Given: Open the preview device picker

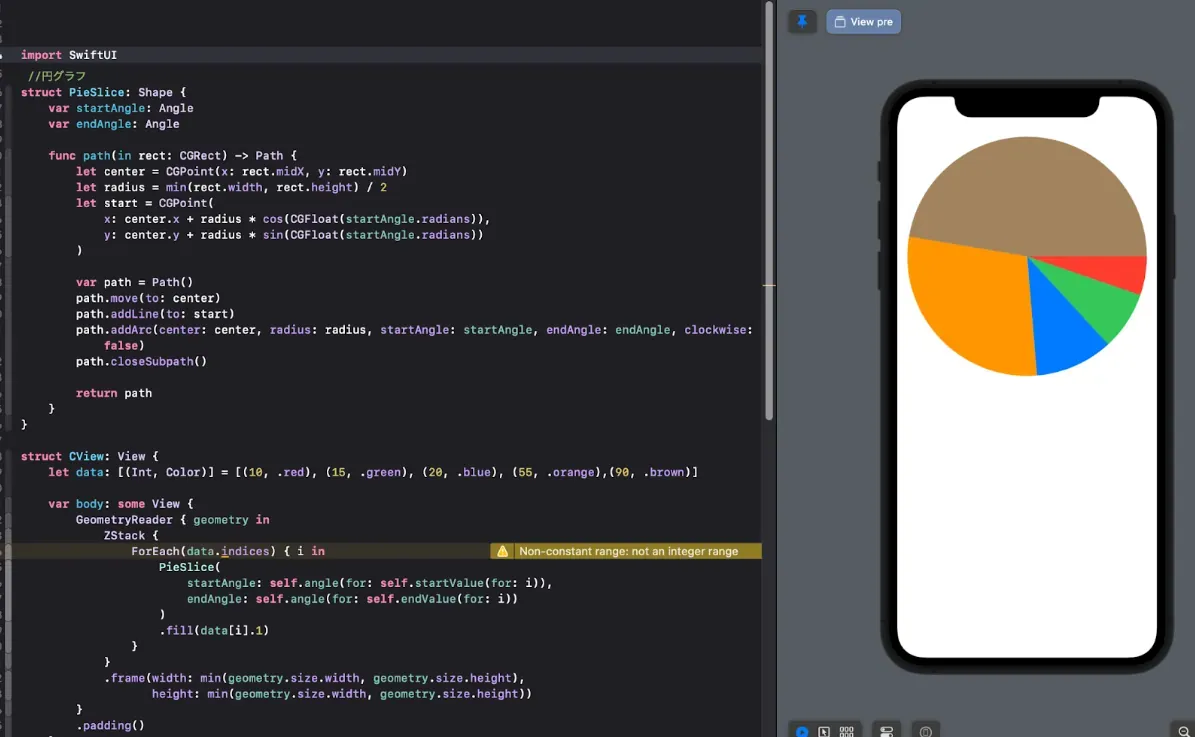Looking at the screenshot, I should pos(926,732).
